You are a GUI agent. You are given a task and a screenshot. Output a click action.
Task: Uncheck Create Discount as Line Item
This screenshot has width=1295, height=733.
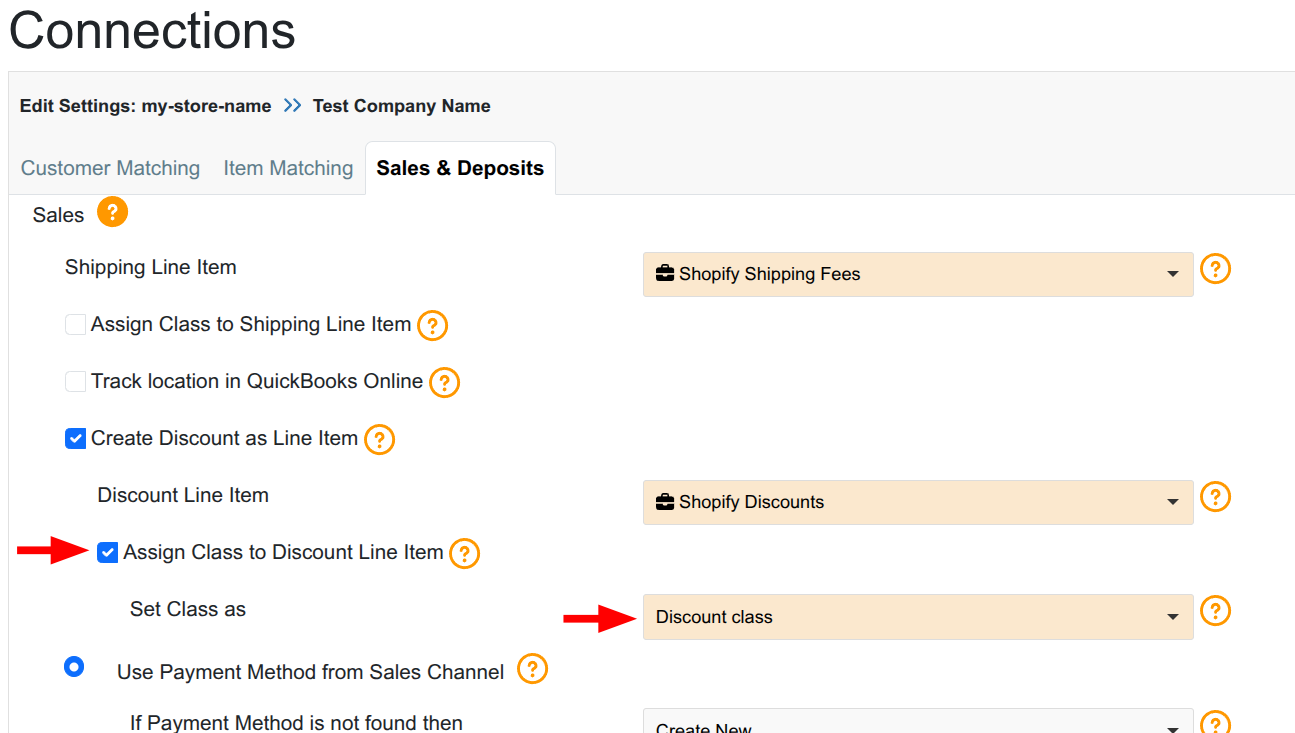point(75,439)
